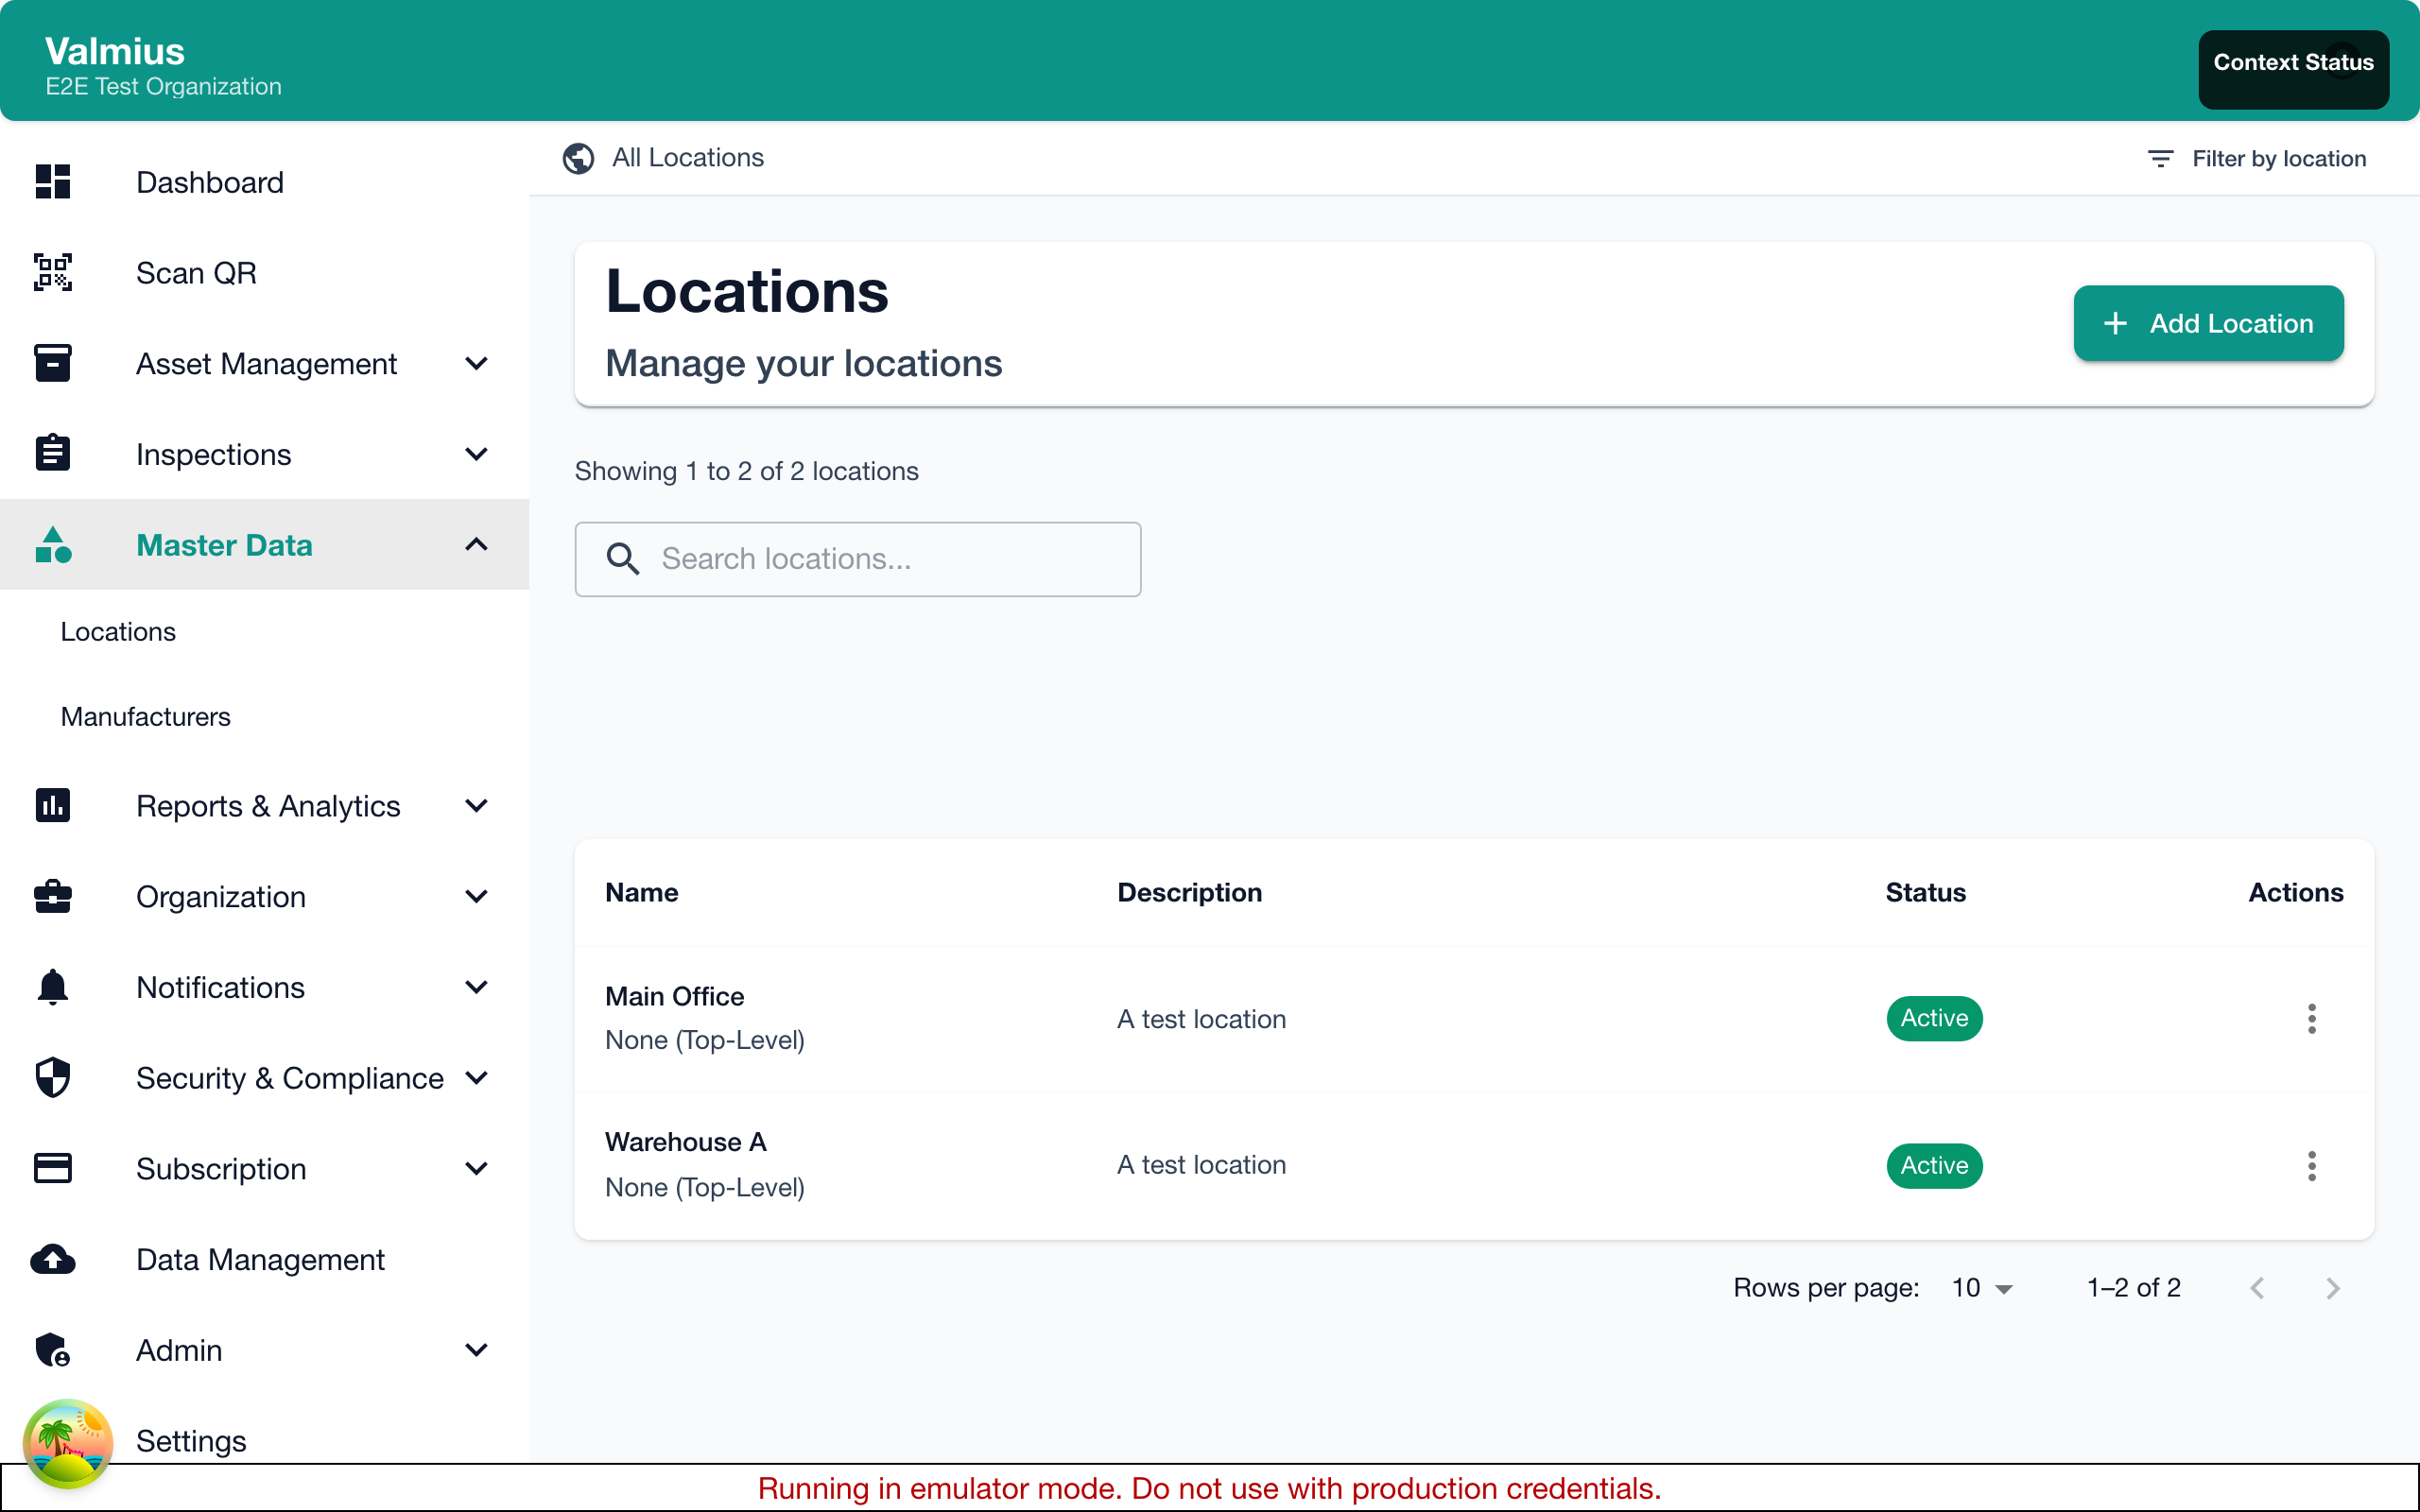Click the Security & Compliance shield icon

tap(52, 1077)
